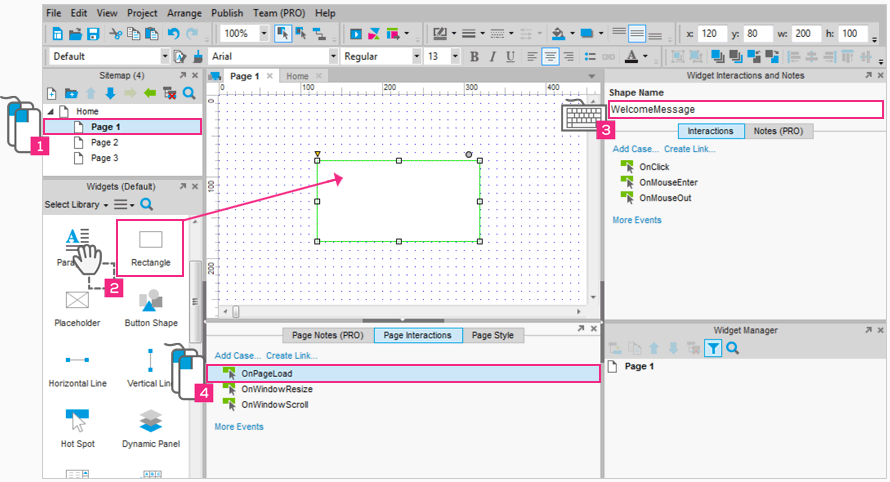
Task: Add a new page in Sitemap
Action: (x=52, y=92)
